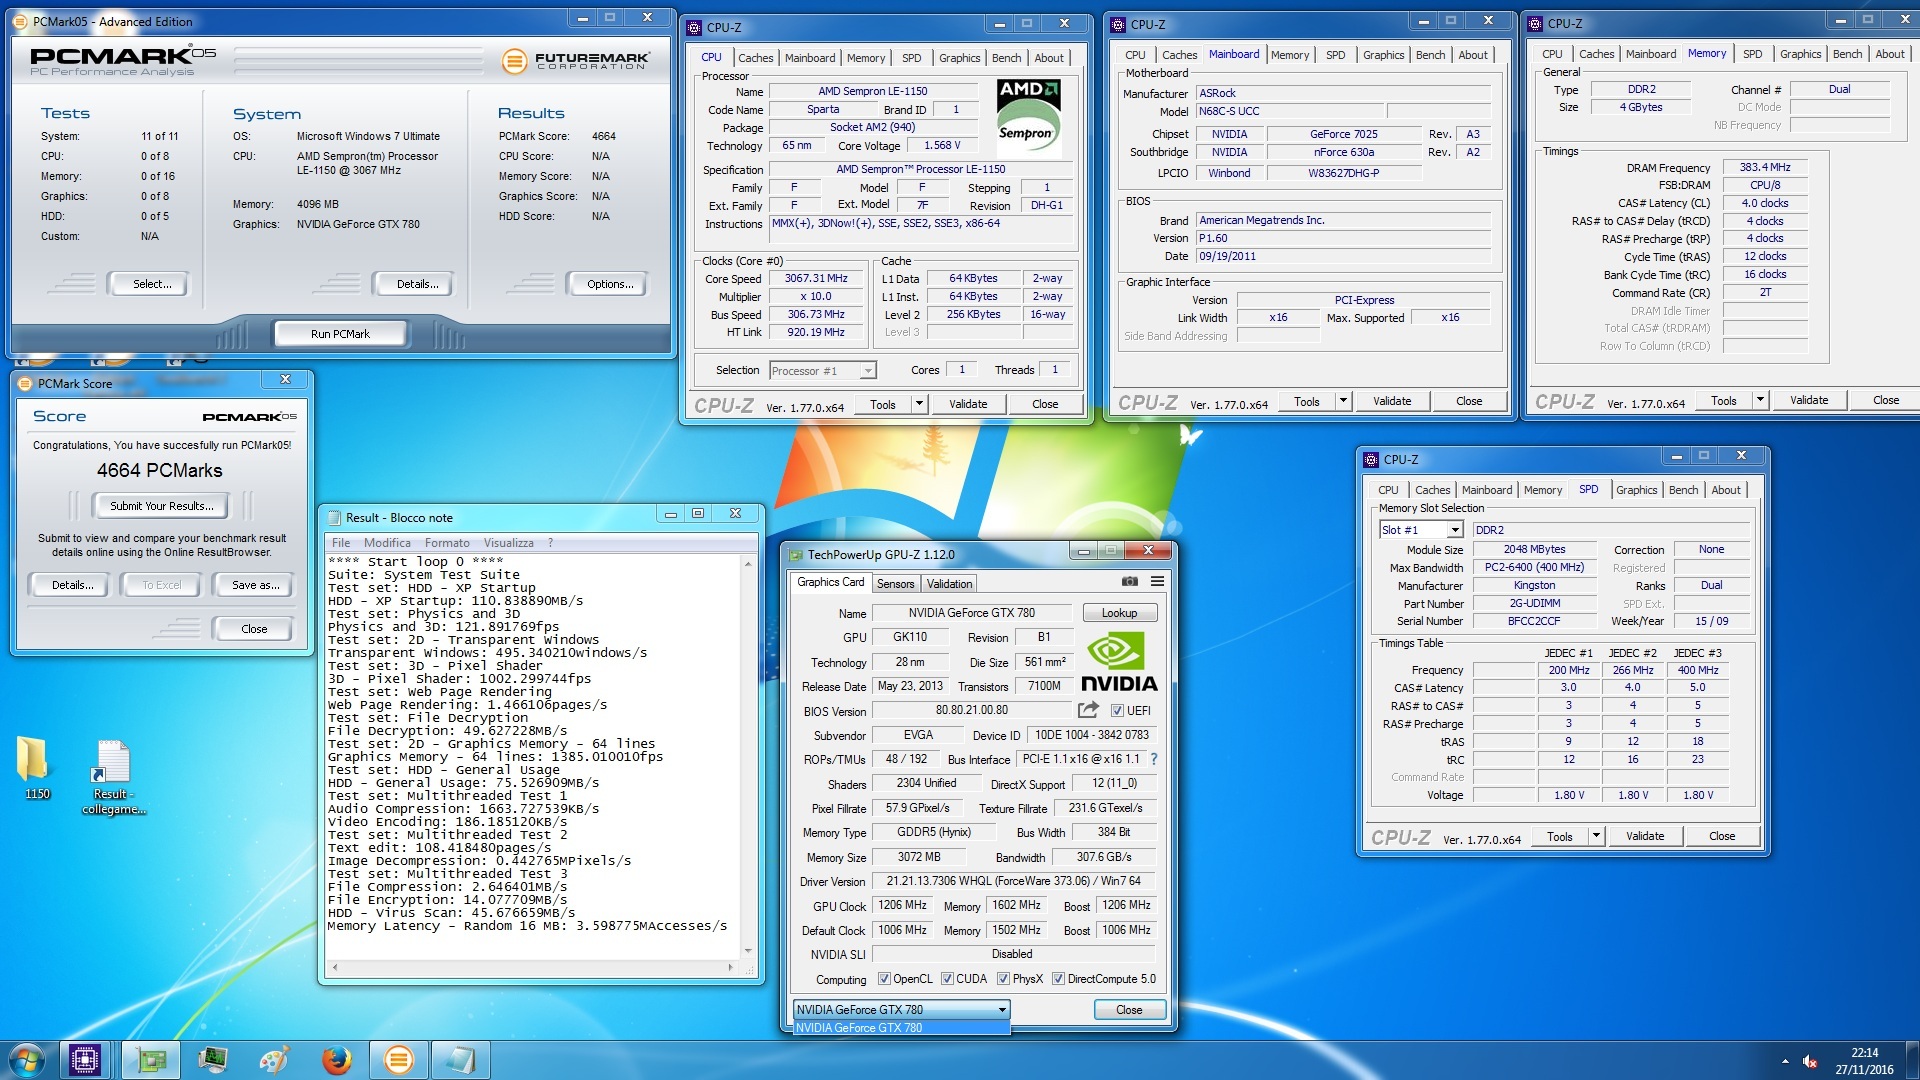Expand Tools arrow in CPU-Z Memory window
This screenshot has height=1080, width=1920.
1760,400
